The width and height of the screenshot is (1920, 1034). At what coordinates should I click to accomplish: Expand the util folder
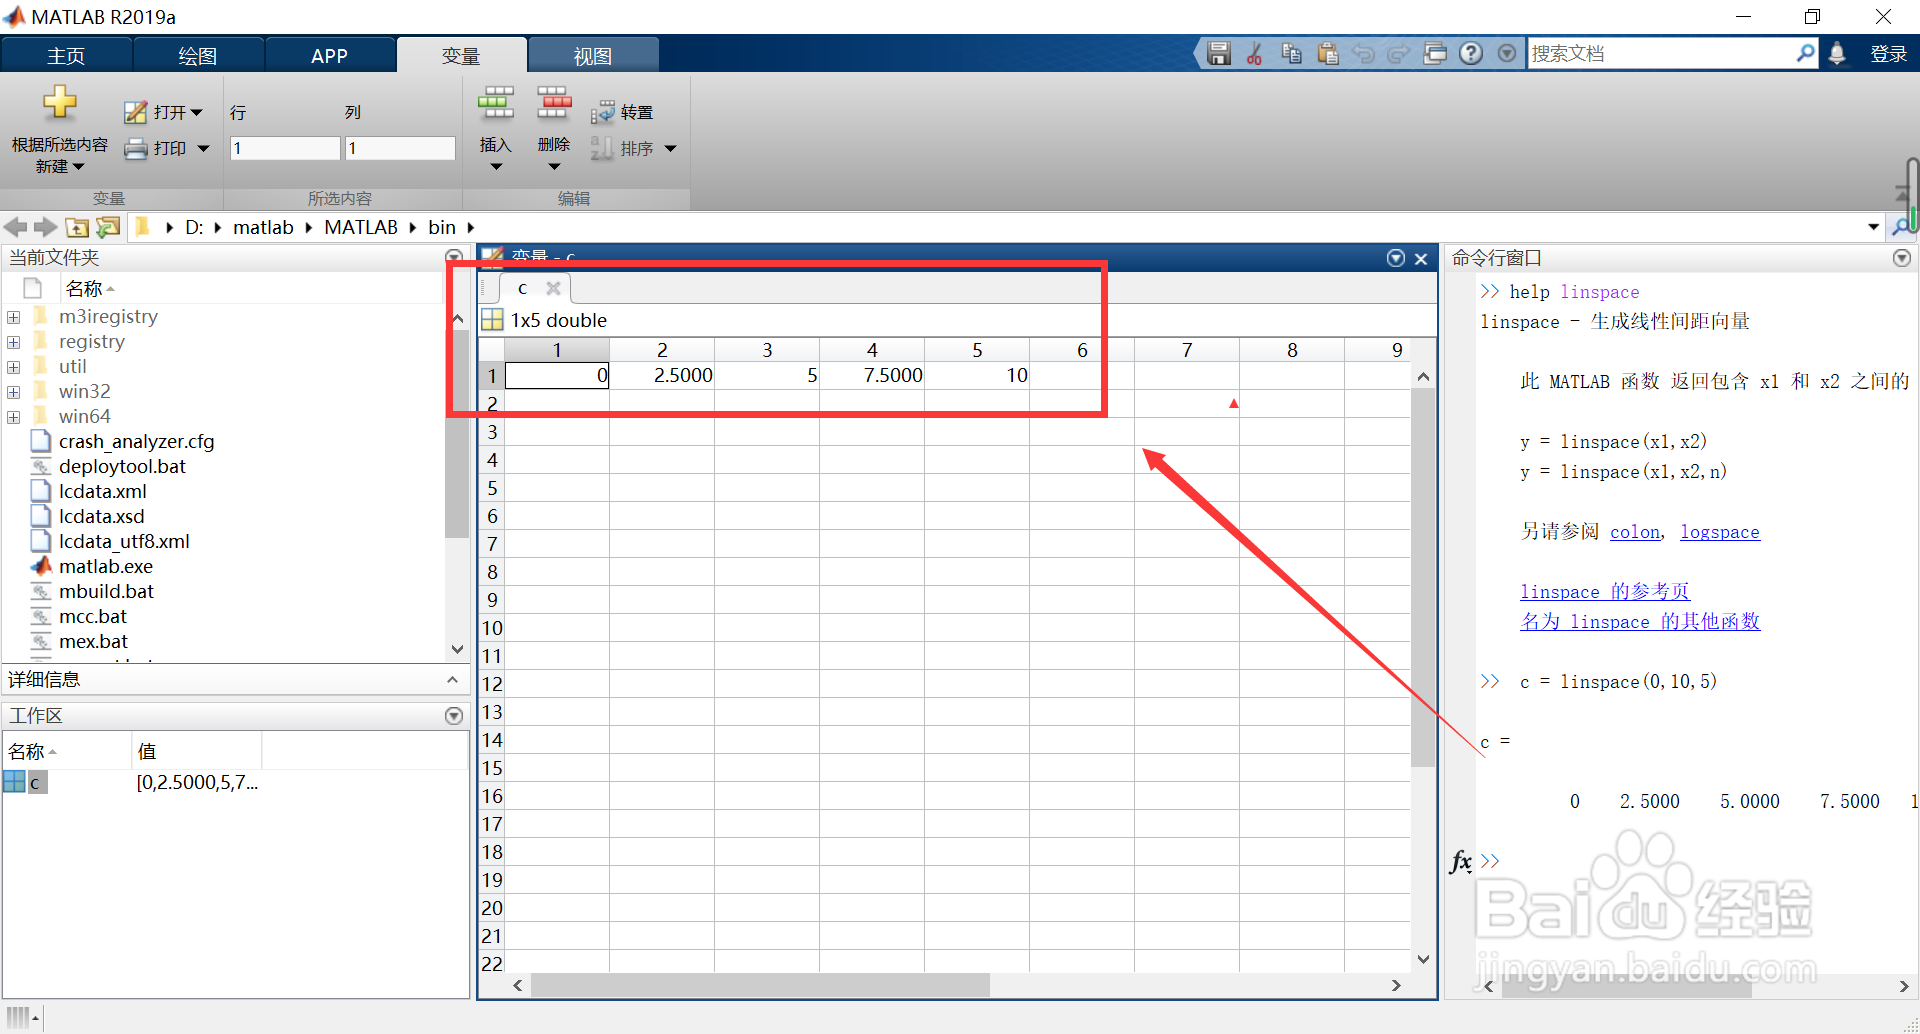click(x=14, y=367)
